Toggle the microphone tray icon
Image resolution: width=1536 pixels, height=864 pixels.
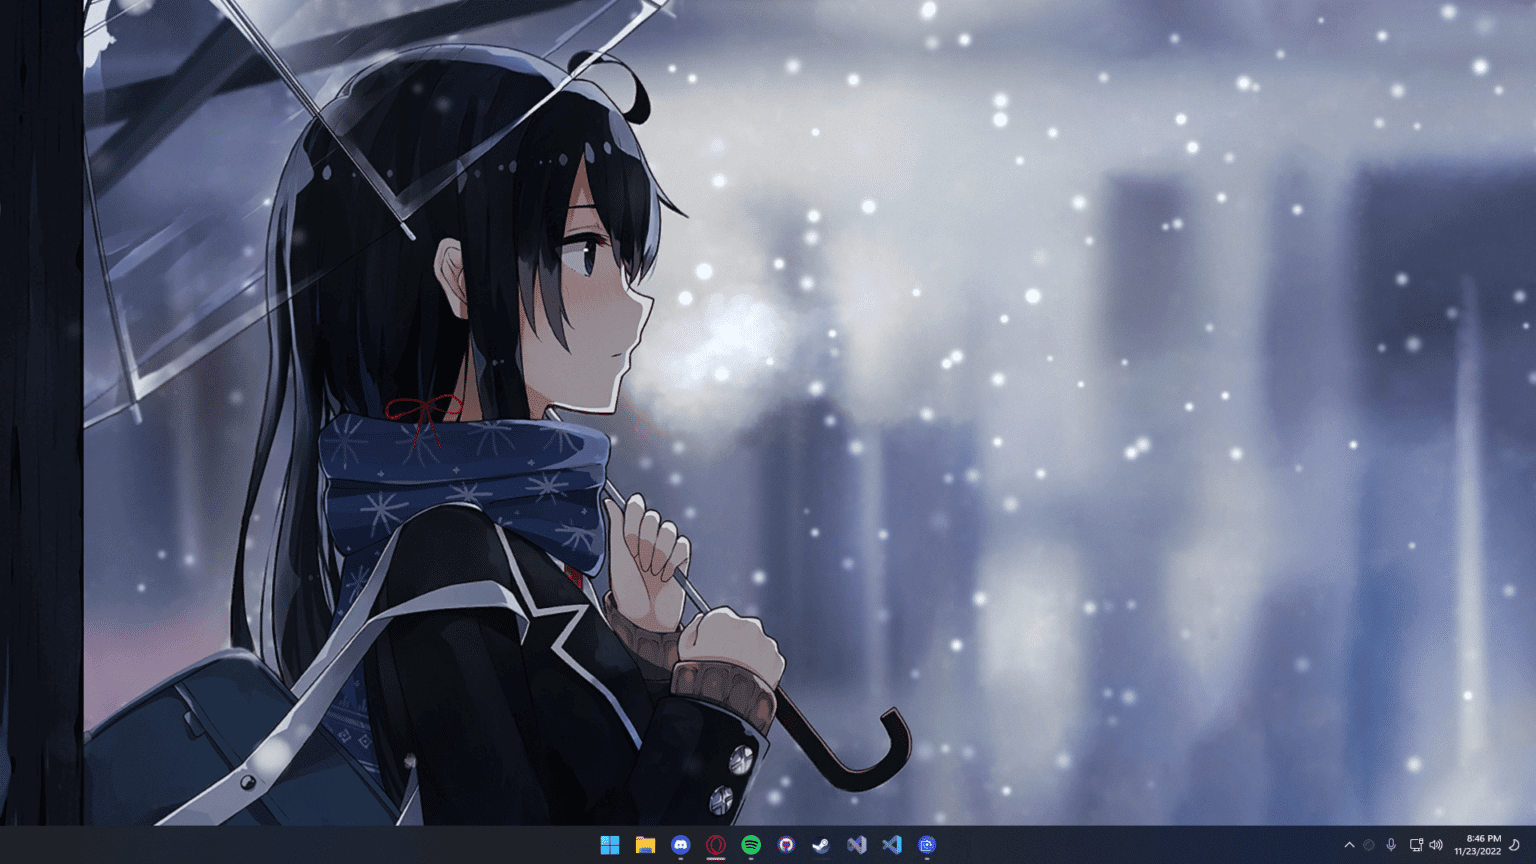(1391, 845)
